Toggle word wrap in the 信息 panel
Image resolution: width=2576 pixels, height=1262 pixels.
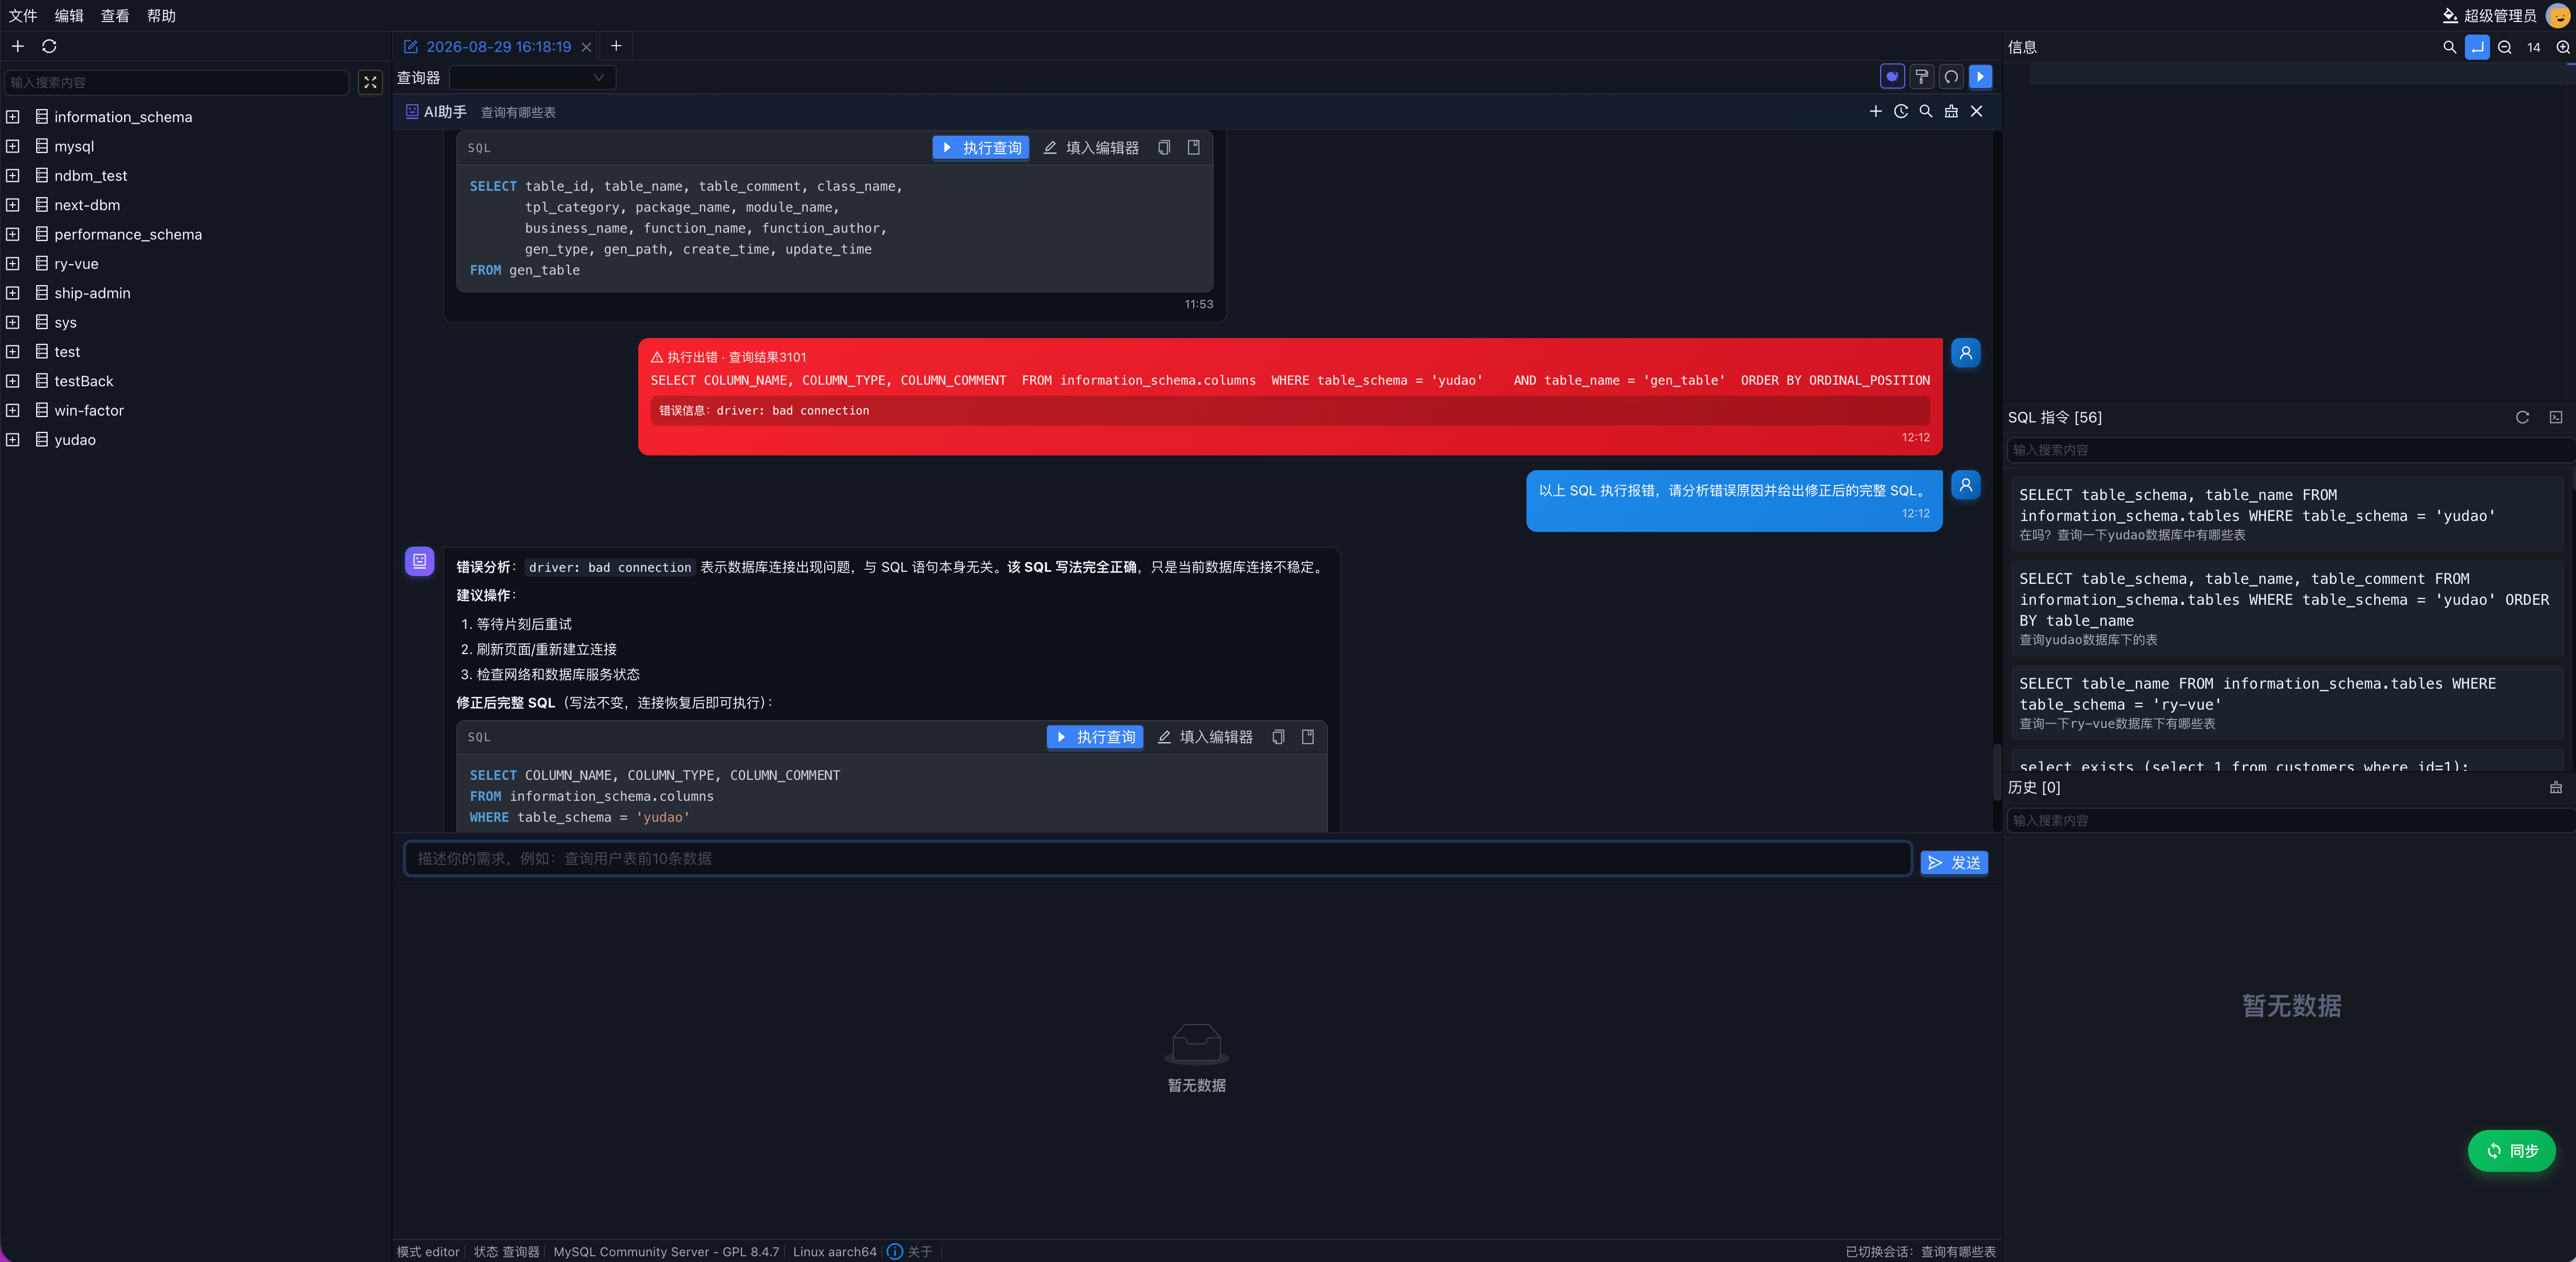pyautogui.click(x=2477, y=47)
